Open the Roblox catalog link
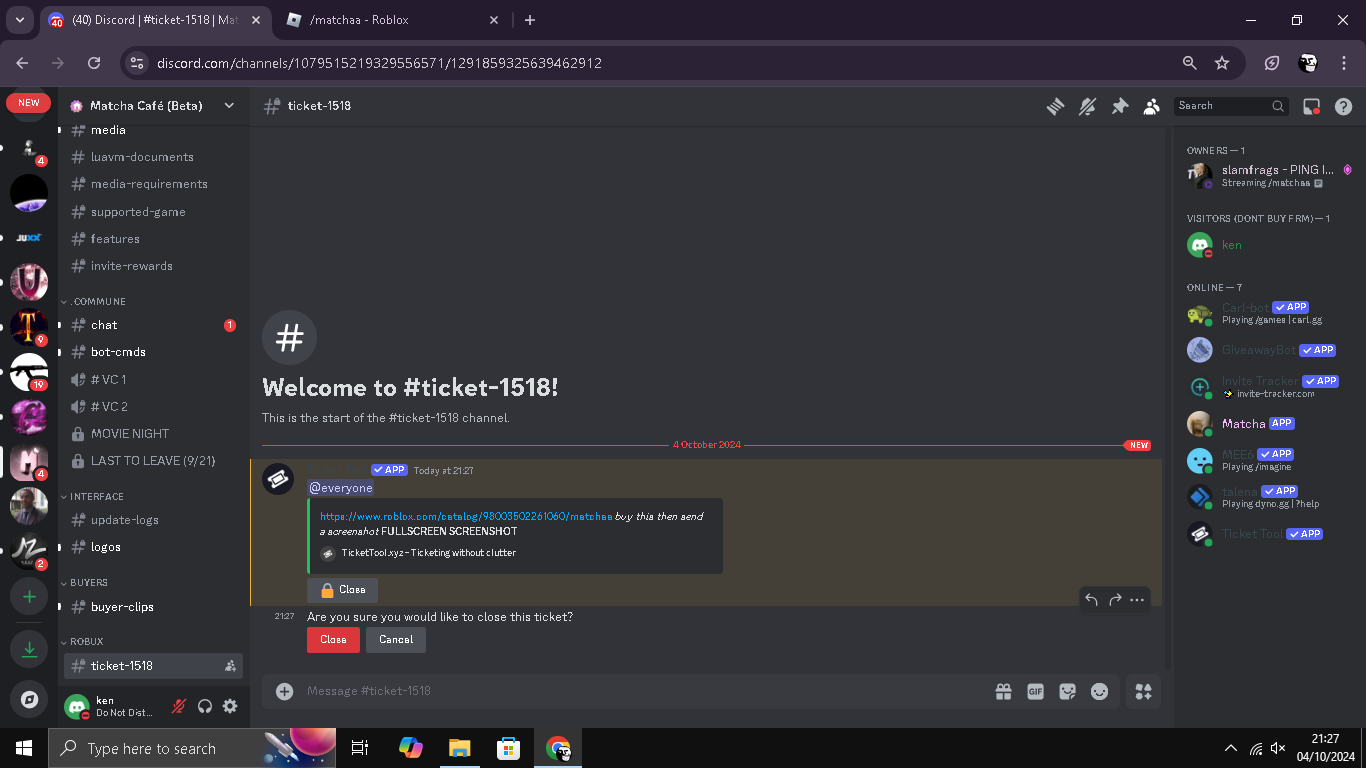This screenshot has width=1366, height=768. point(466,517)
